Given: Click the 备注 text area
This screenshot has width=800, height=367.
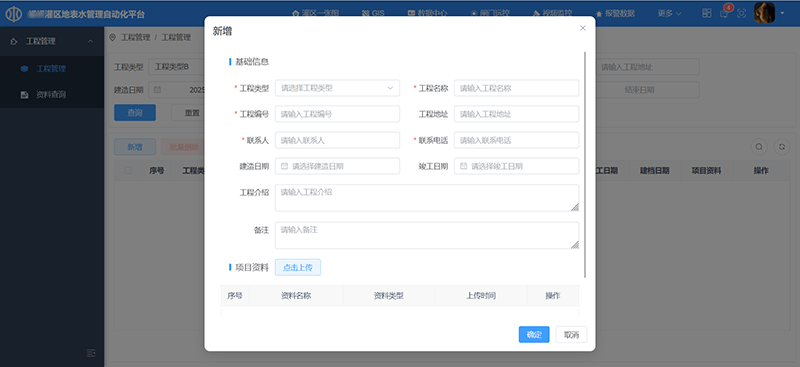Looking at the screenshot, I should (x=427, y=235).
